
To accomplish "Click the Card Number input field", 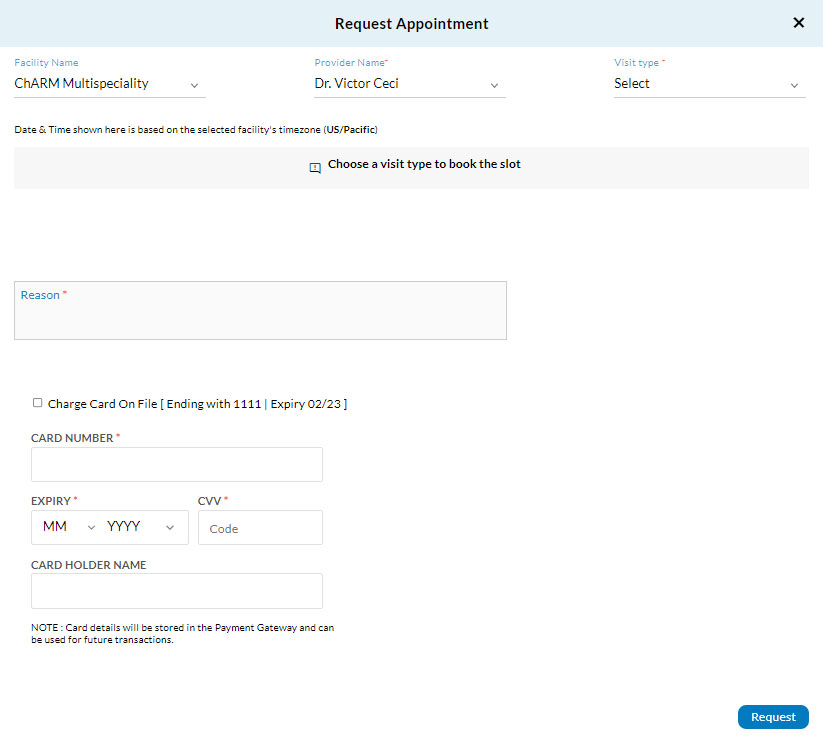I will pyautogui.click(x=176, y=464).
